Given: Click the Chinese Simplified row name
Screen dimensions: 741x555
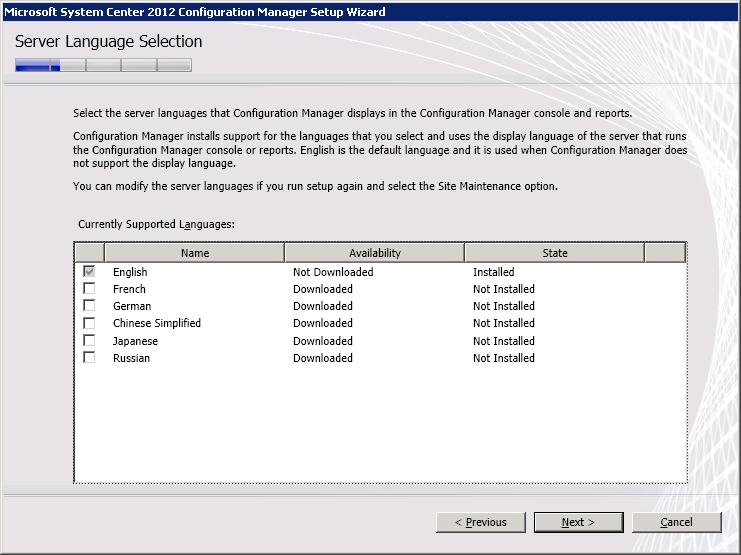Looking at the screenshot, I should [157, 323].
